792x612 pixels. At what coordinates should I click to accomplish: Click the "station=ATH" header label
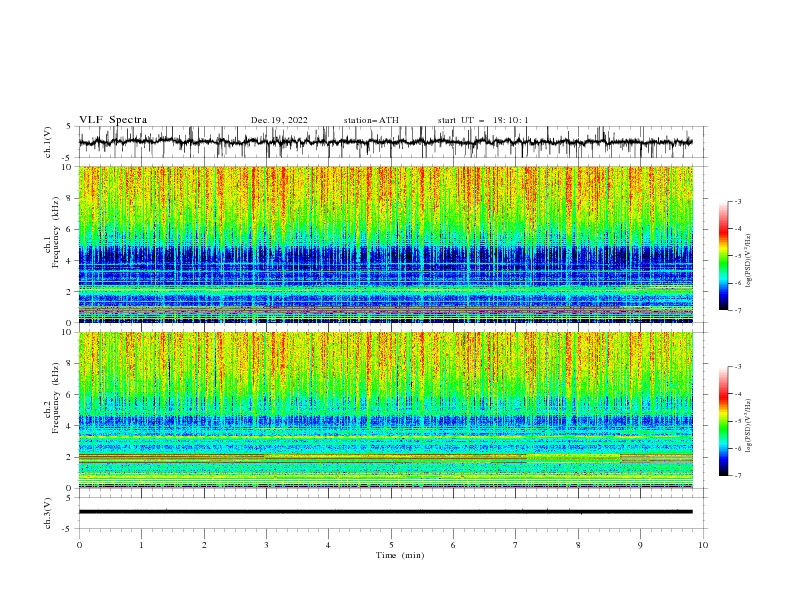point(371,120)
